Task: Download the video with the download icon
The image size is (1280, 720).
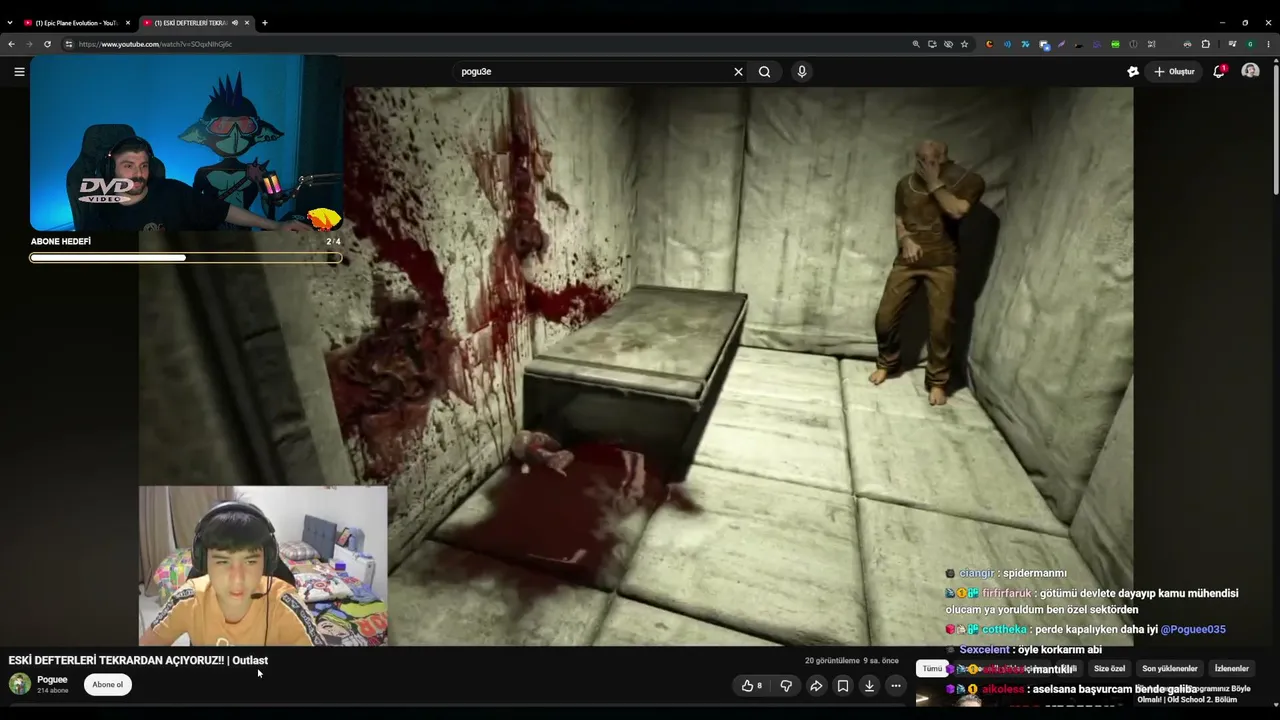Action: (x=870, y=686)
